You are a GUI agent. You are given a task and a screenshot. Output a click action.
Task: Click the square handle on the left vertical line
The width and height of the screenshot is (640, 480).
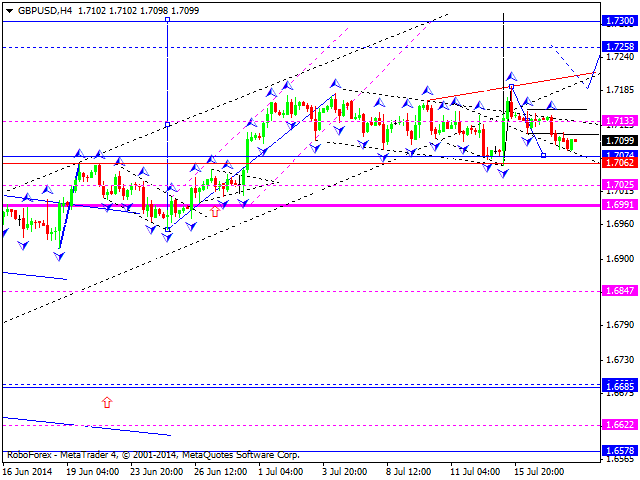coord(167,124)
